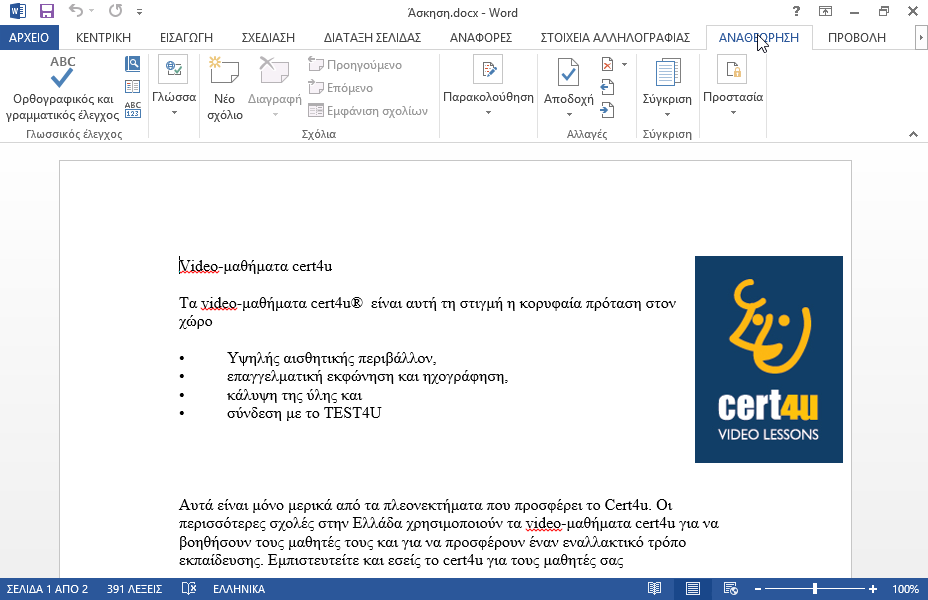Open the Thesaurus icon

click(x=133, y=86)
